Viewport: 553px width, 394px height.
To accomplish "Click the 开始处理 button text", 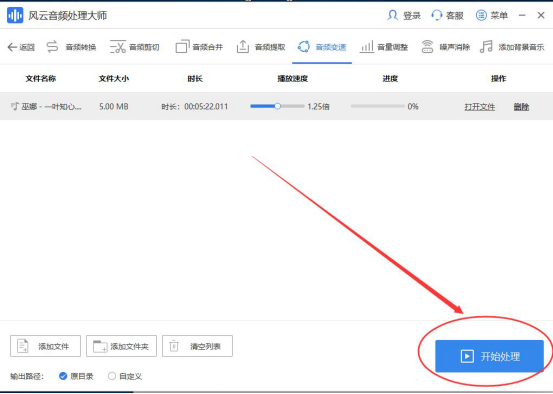I will [x=500, y=357].
